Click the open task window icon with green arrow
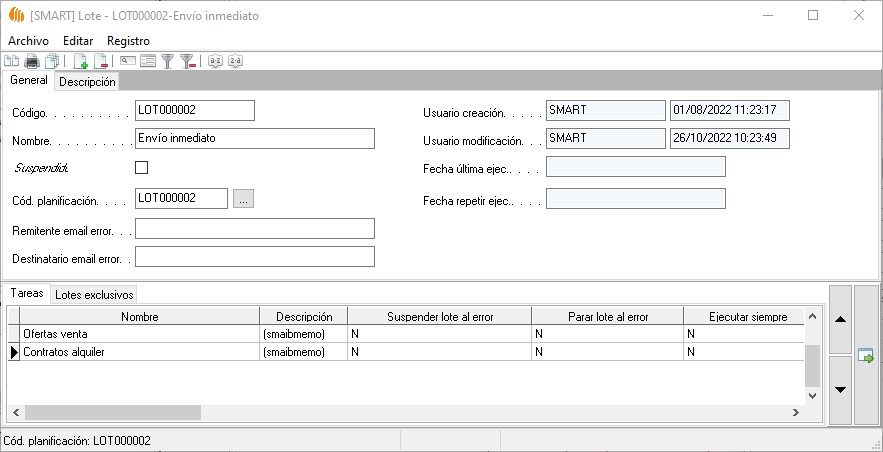This screenshot has width=883, height=452. point(866,356)
